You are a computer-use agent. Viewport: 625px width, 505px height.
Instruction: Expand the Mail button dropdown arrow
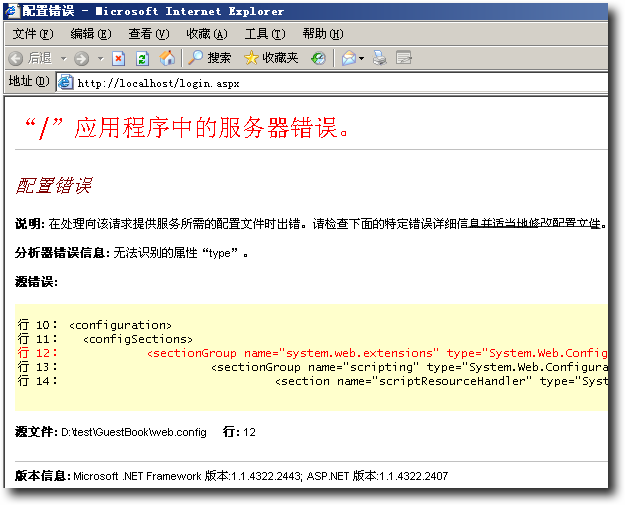pos(362,59)
